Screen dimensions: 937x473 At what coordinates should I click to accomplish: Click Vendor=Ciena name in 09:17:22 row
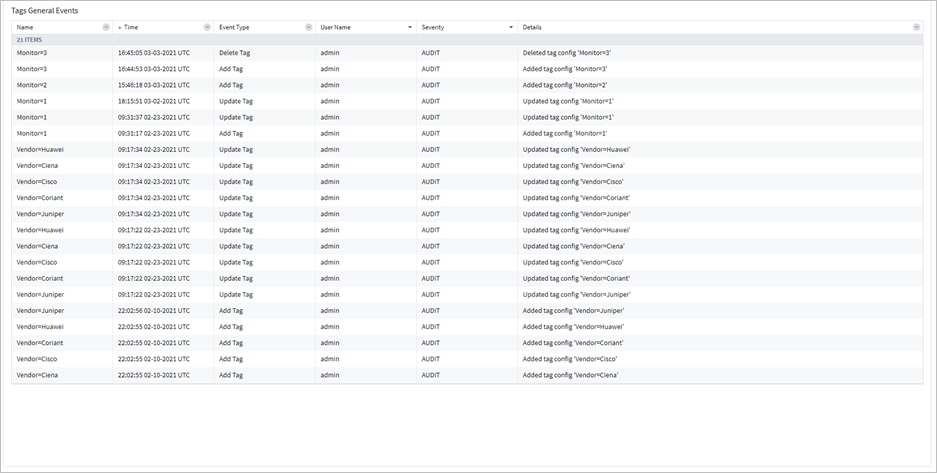tap(37, 246)
